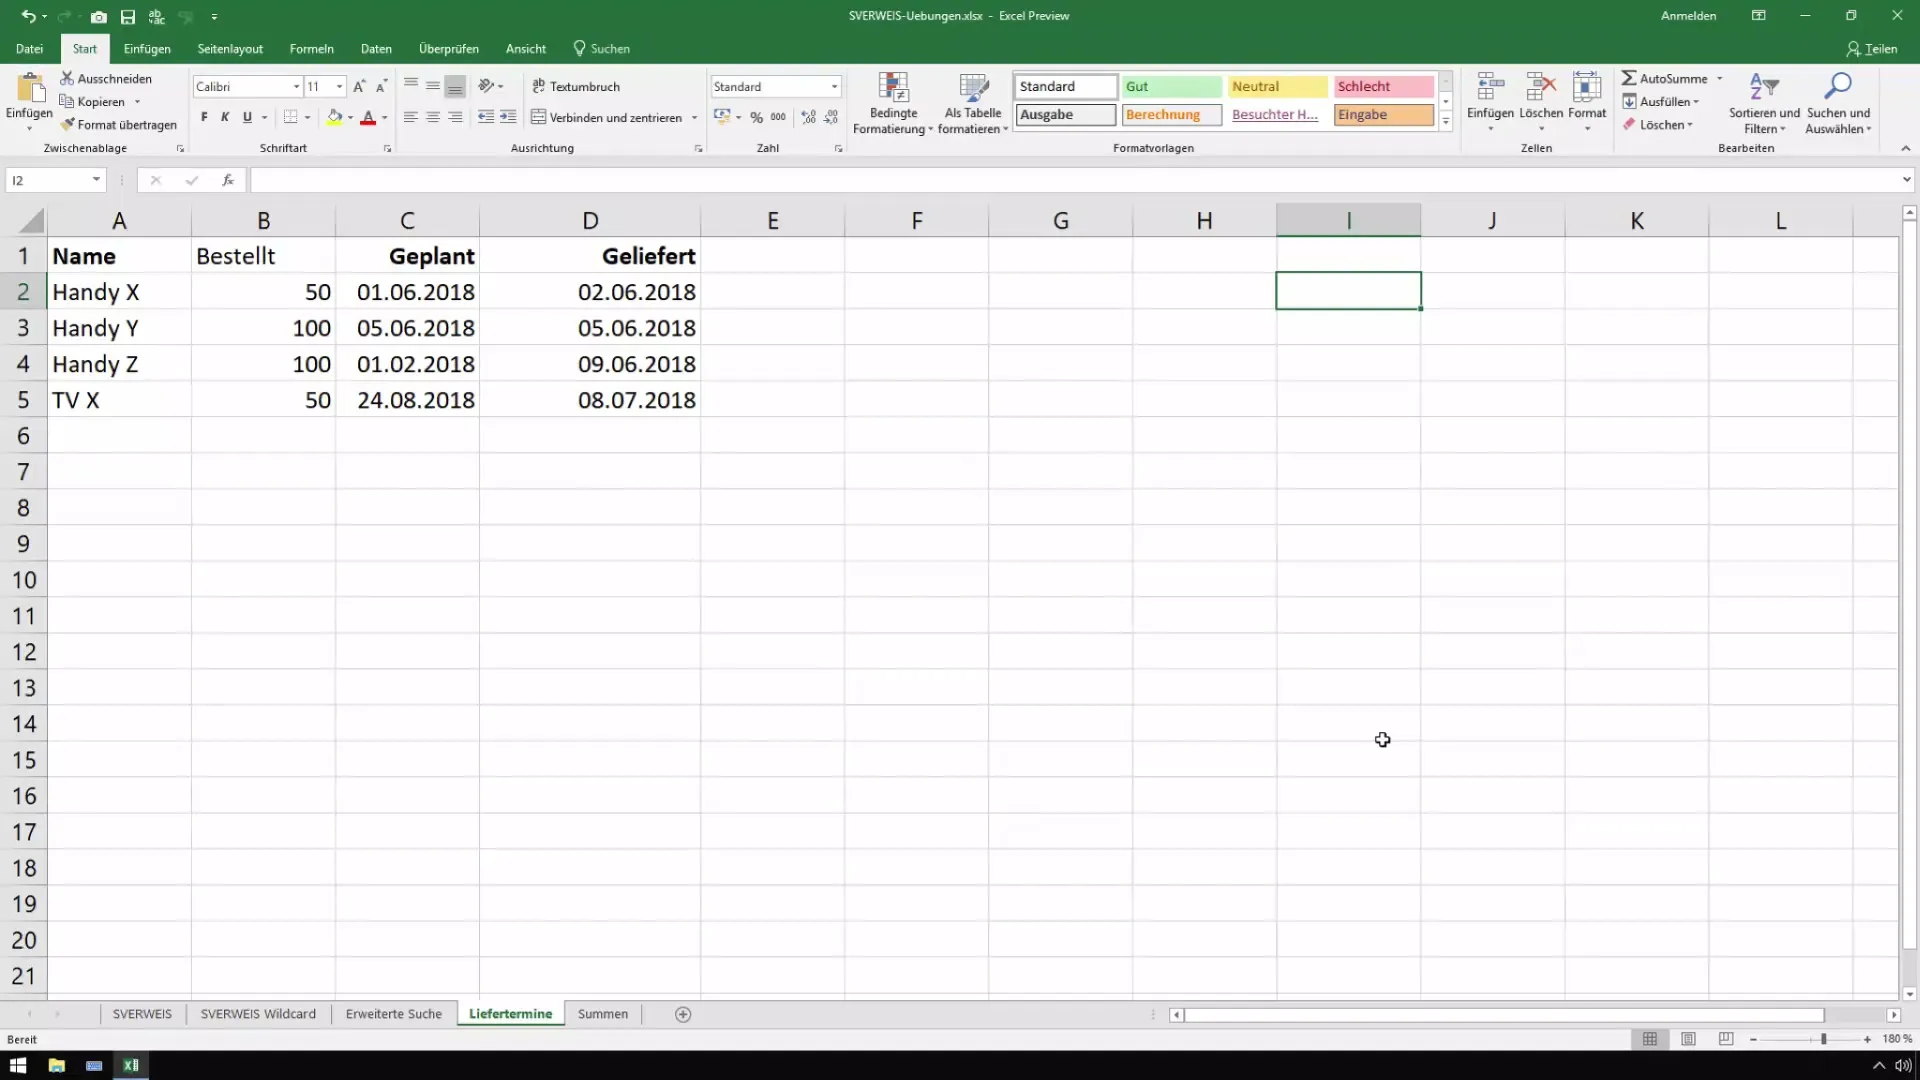1920x1080 pixels.
Task: Click the camera screenshot icon in quick access
Action: [x=98, y=17]
